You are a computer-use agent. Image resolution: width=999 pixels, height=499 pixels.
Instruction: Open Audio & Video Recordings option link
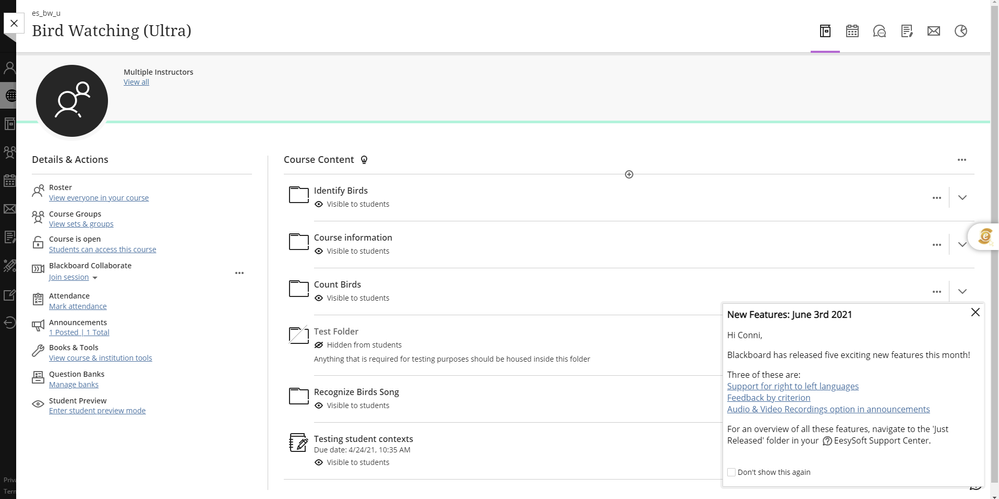coord(828,409)
